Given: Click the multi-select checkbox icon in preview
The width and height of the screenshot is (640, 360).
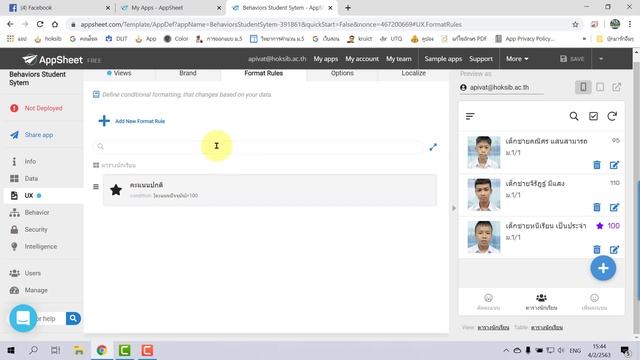Looking at the screenshot, I should [593, 116].
